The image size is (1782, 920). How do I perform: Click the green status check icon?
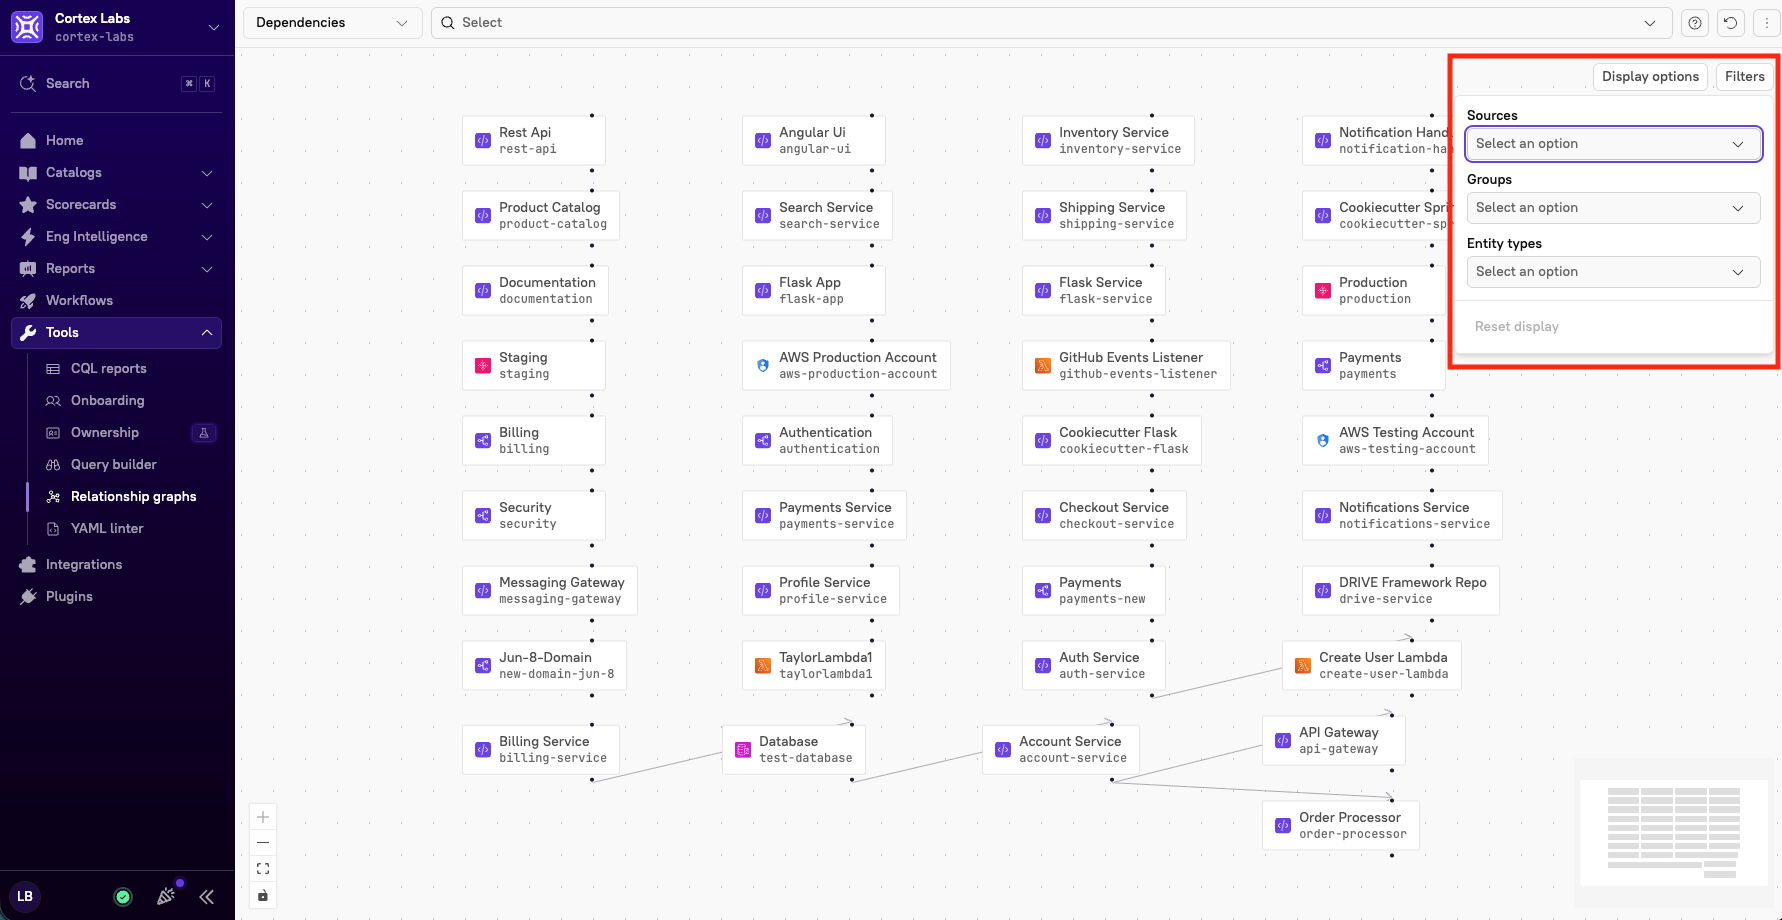tap(123, 897)
